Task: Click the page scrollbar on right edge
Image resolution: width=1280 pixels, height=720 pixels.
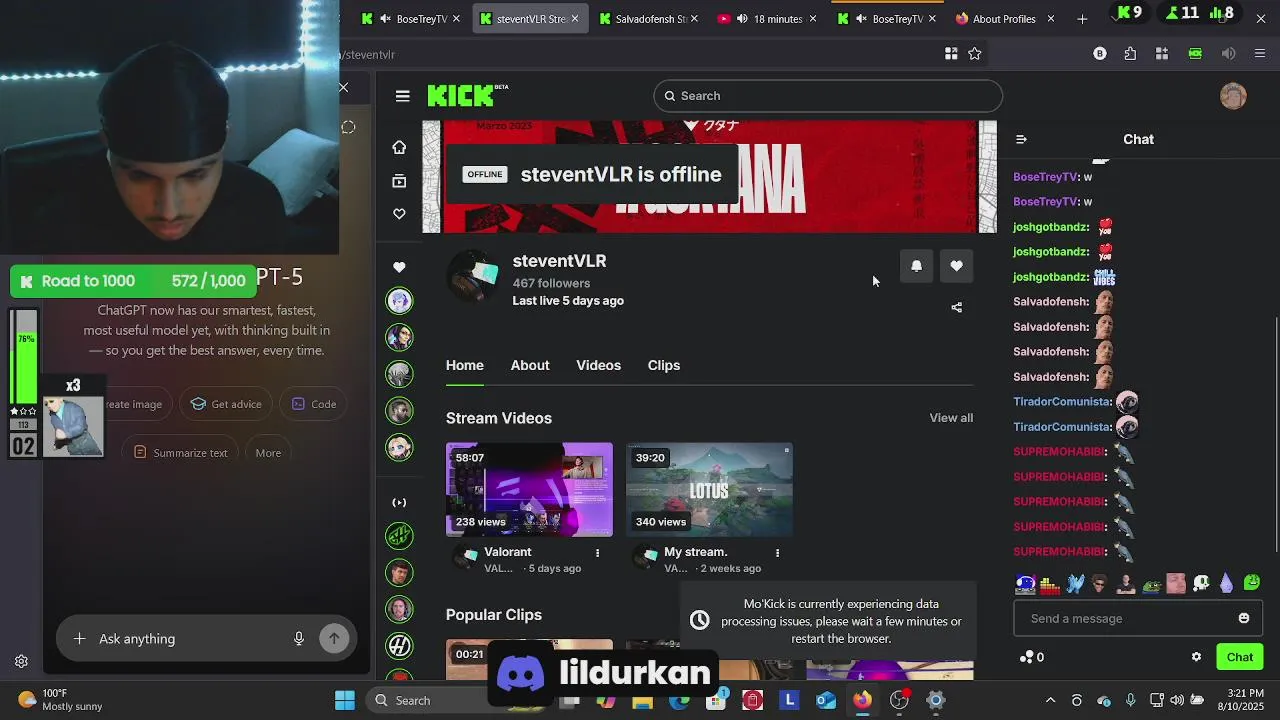Action: (x=1276, y=435)
